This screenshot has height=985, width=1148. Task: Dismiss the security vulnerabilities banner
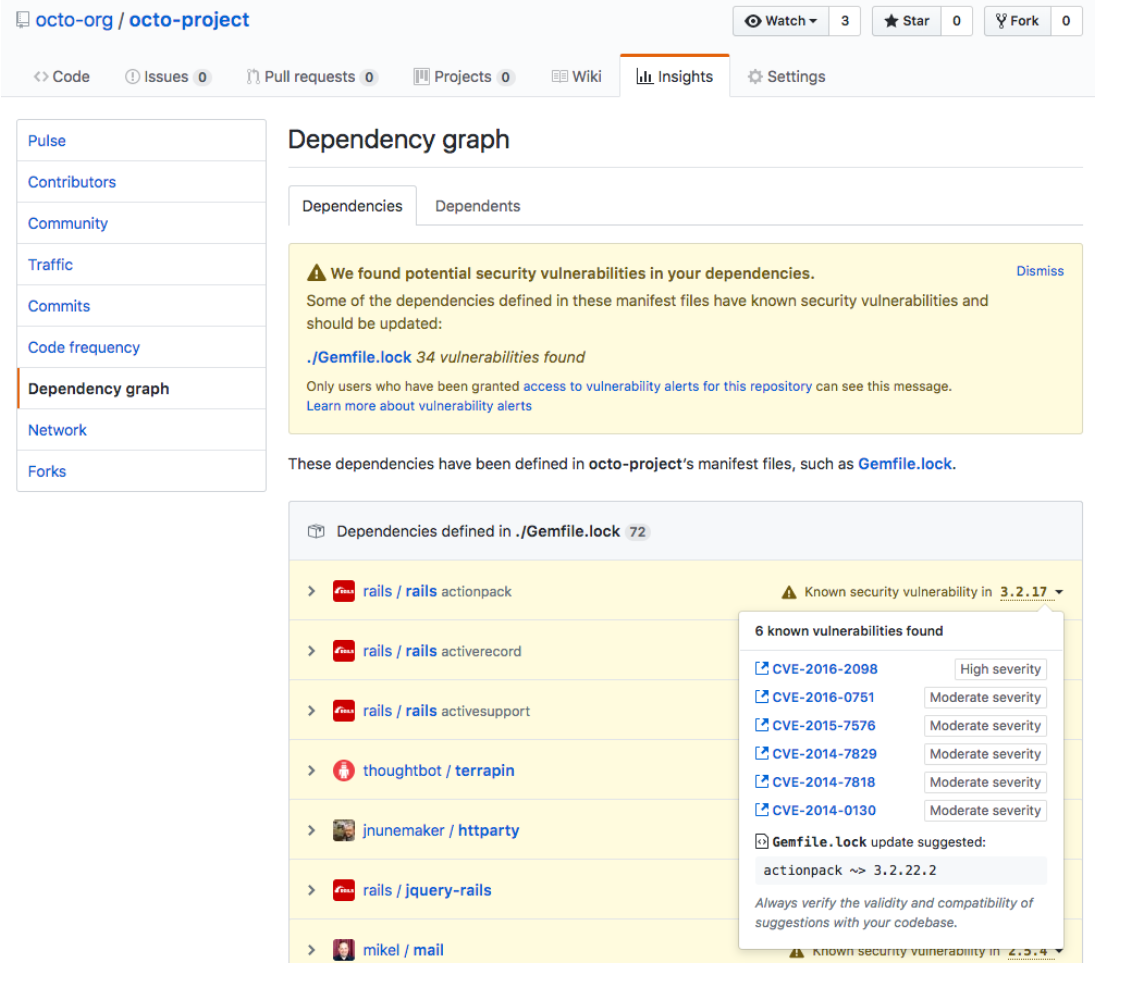coord(1039,271)
